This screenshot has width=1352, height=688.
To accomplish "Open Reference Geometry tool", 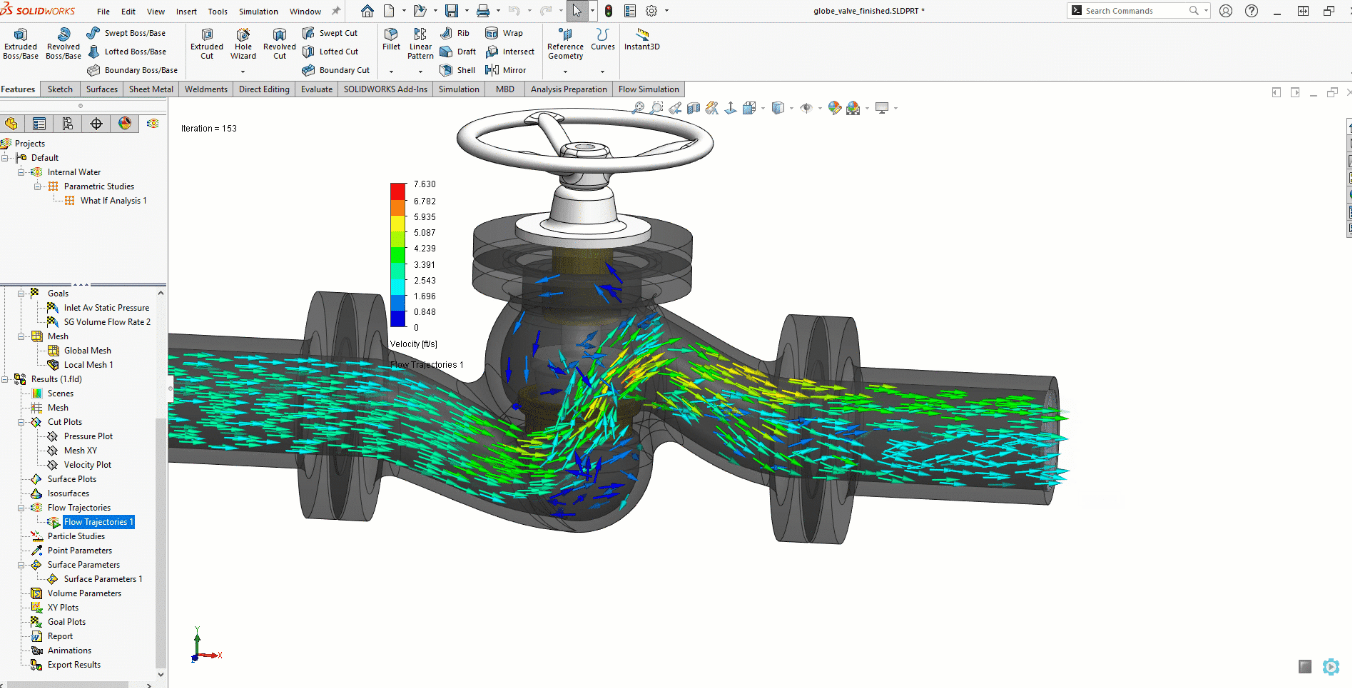I will 565,44.
